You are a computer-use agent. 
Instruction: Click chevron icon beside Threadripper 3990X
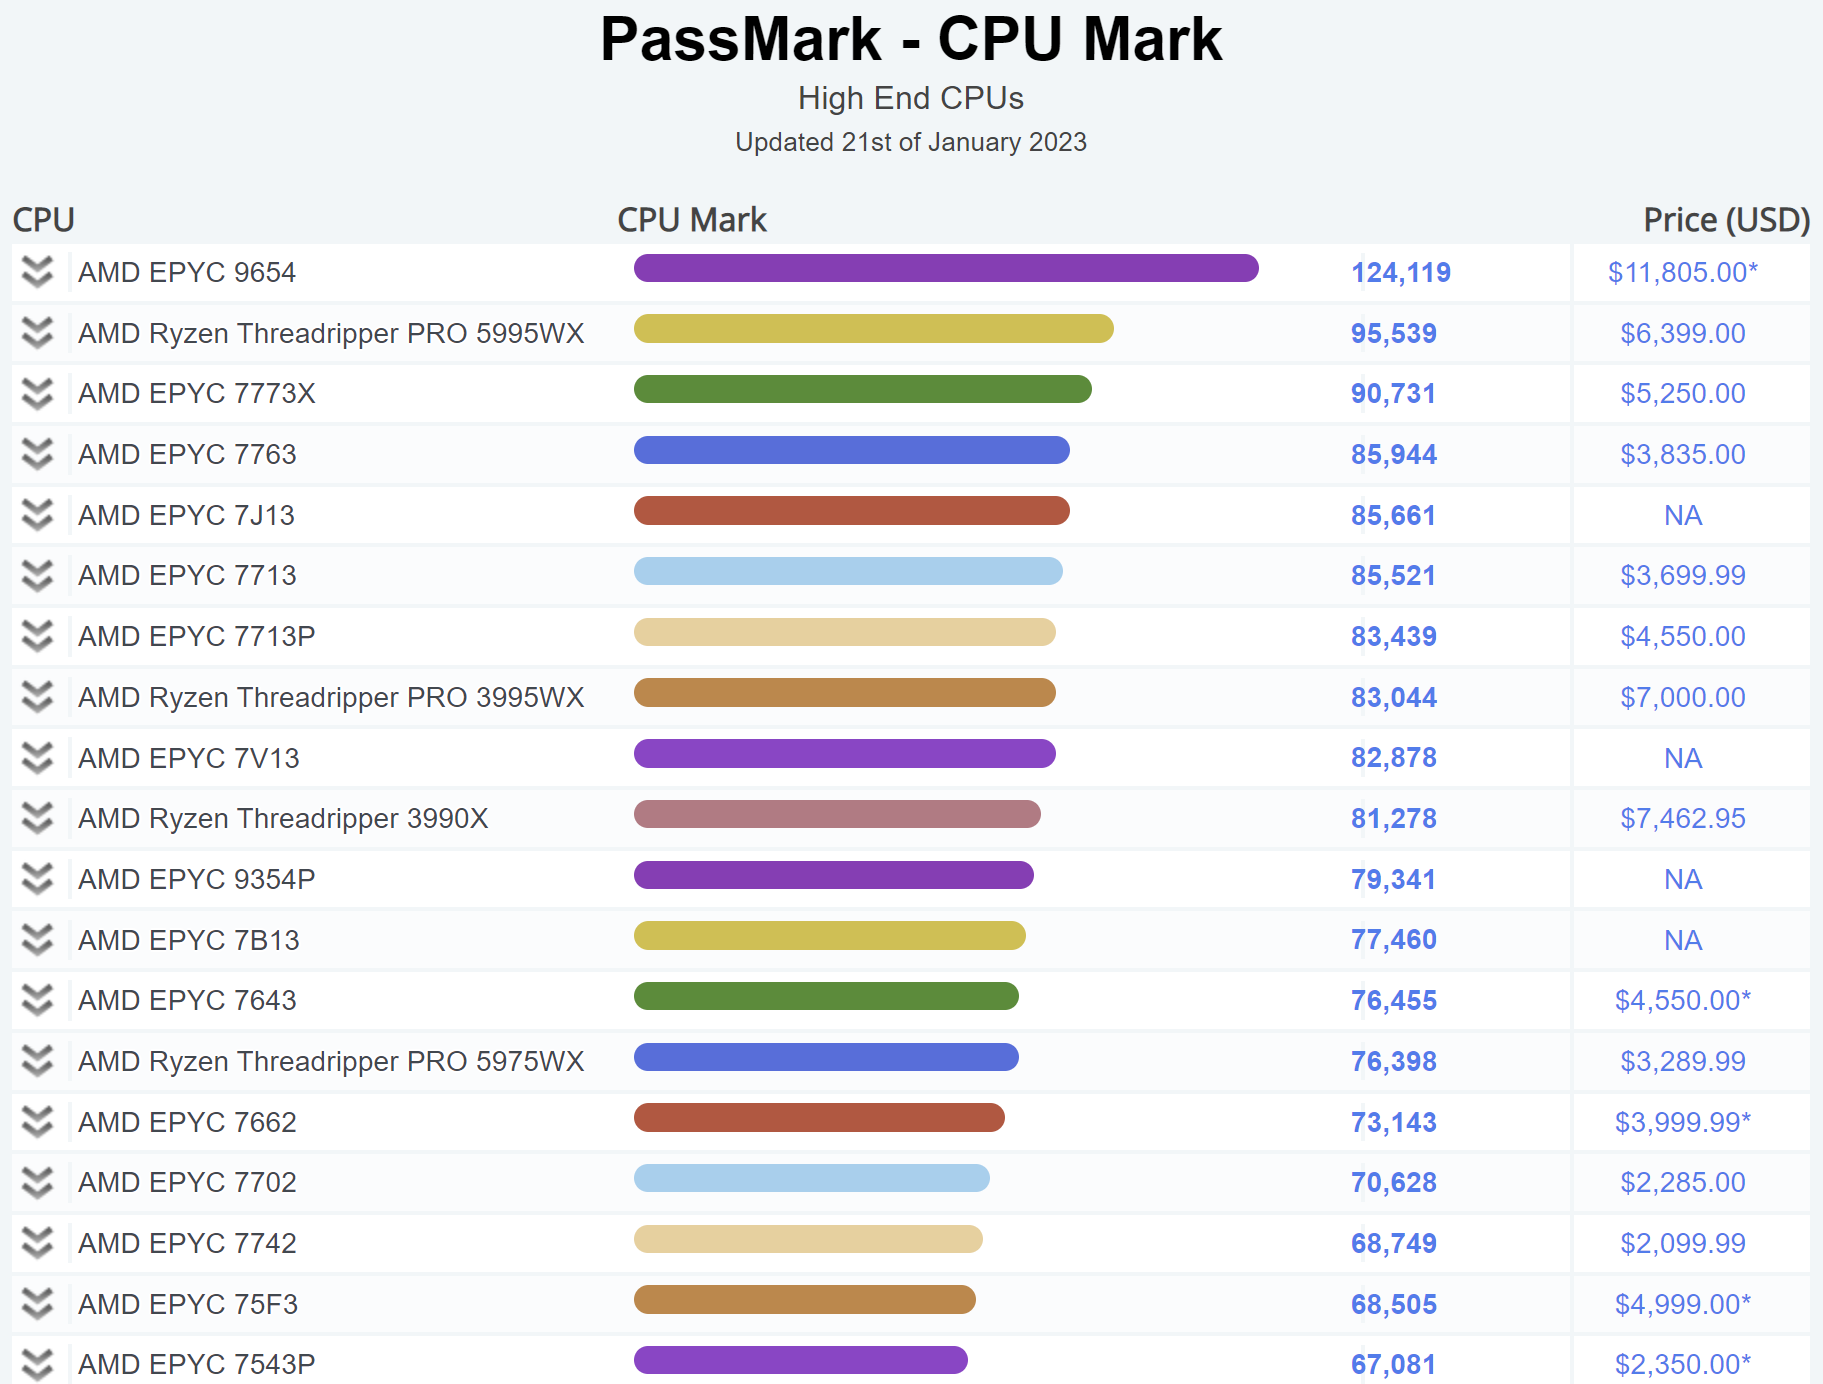37,818
